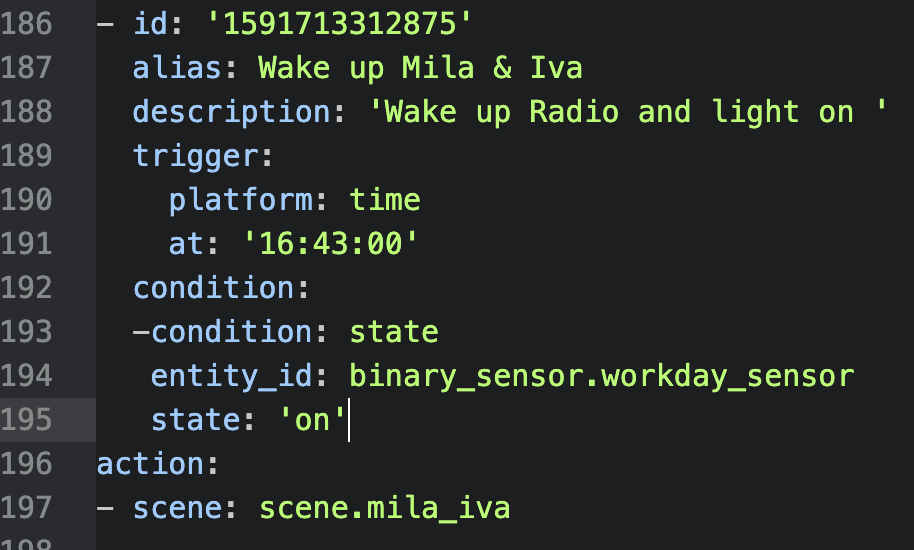The image size is (914, 550).
Task: Click the entity_id key on line 194
Action: coord(232,376)
